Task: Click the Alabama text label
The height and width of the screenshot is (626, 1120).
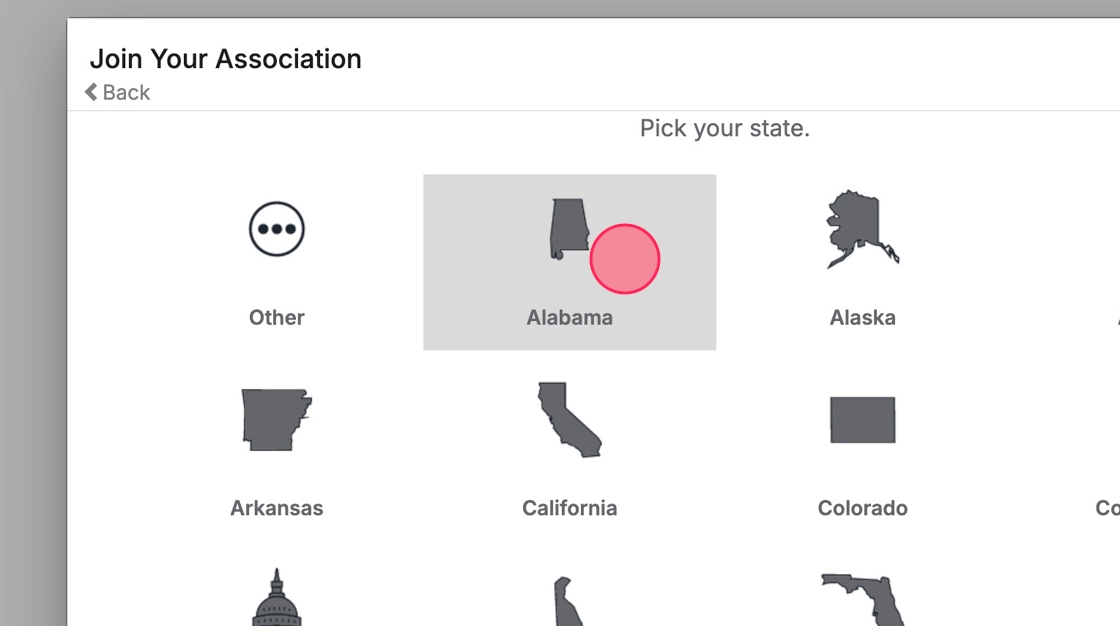Action: (x=569, y=318)
